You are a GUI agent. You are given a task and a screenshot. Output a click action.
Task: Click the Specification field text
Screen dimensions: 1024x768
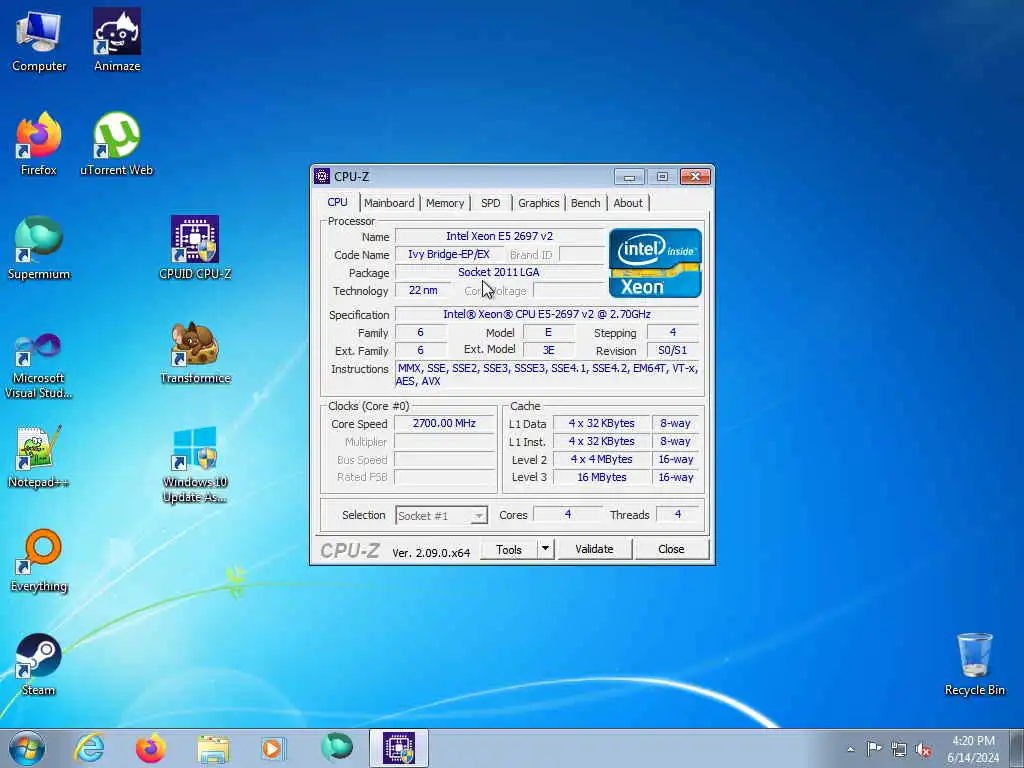(x=547, y=314)
